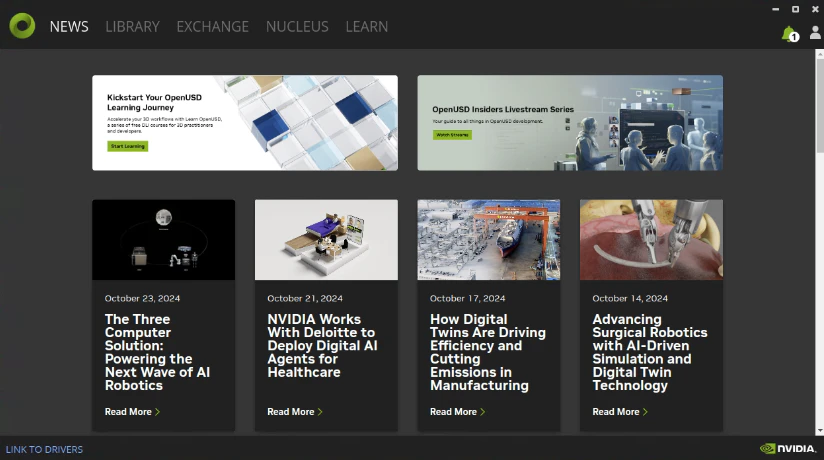Click the NVIDIA logo in footer
The width and height of the screenshot is (824, 460).
pos(788,448)
